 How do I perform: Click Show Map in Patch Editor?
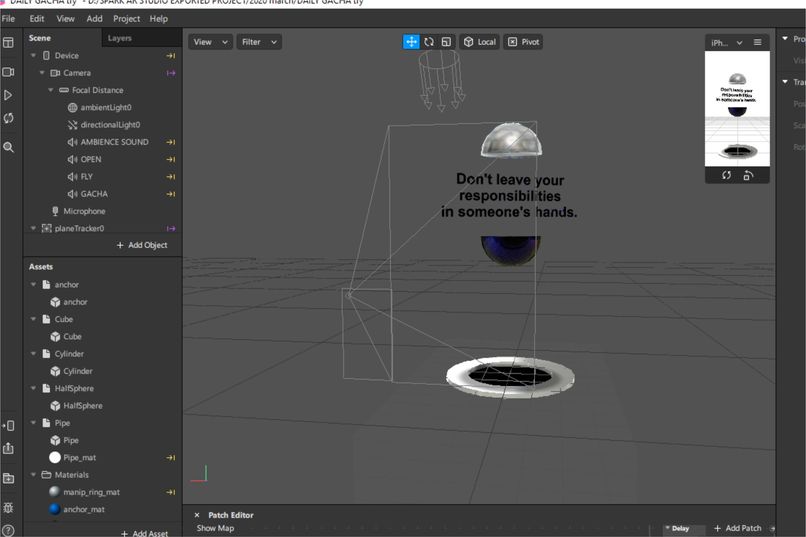click(215, 528)
